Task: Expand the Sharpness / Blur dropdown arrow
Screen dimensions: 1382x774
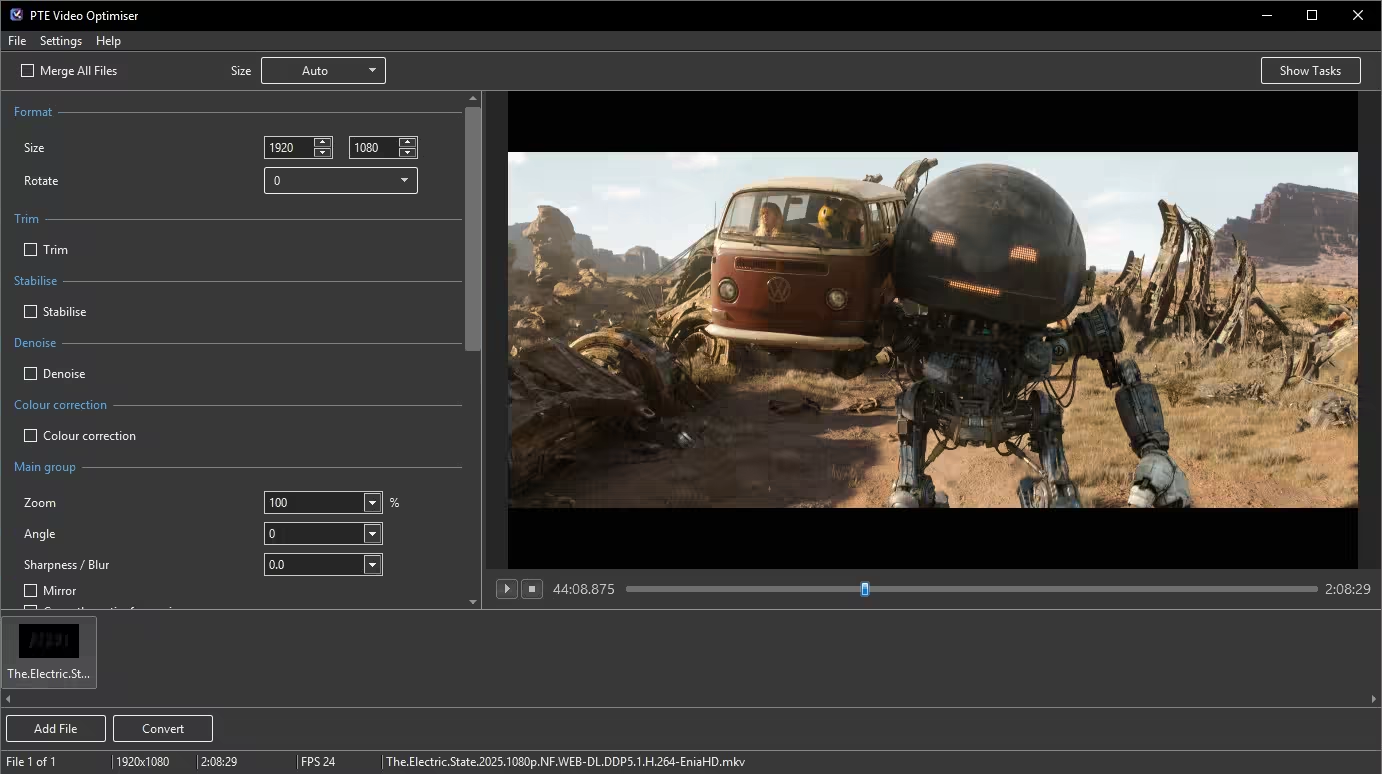Action: click(x=373, y=565)
